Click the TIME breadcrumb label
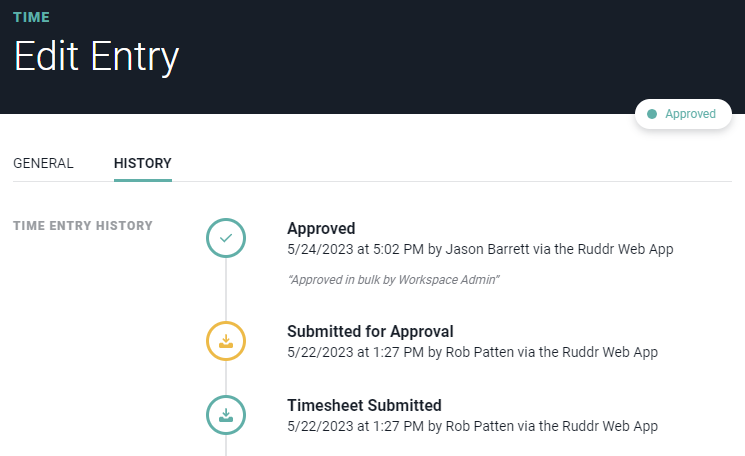 [31, 18]
